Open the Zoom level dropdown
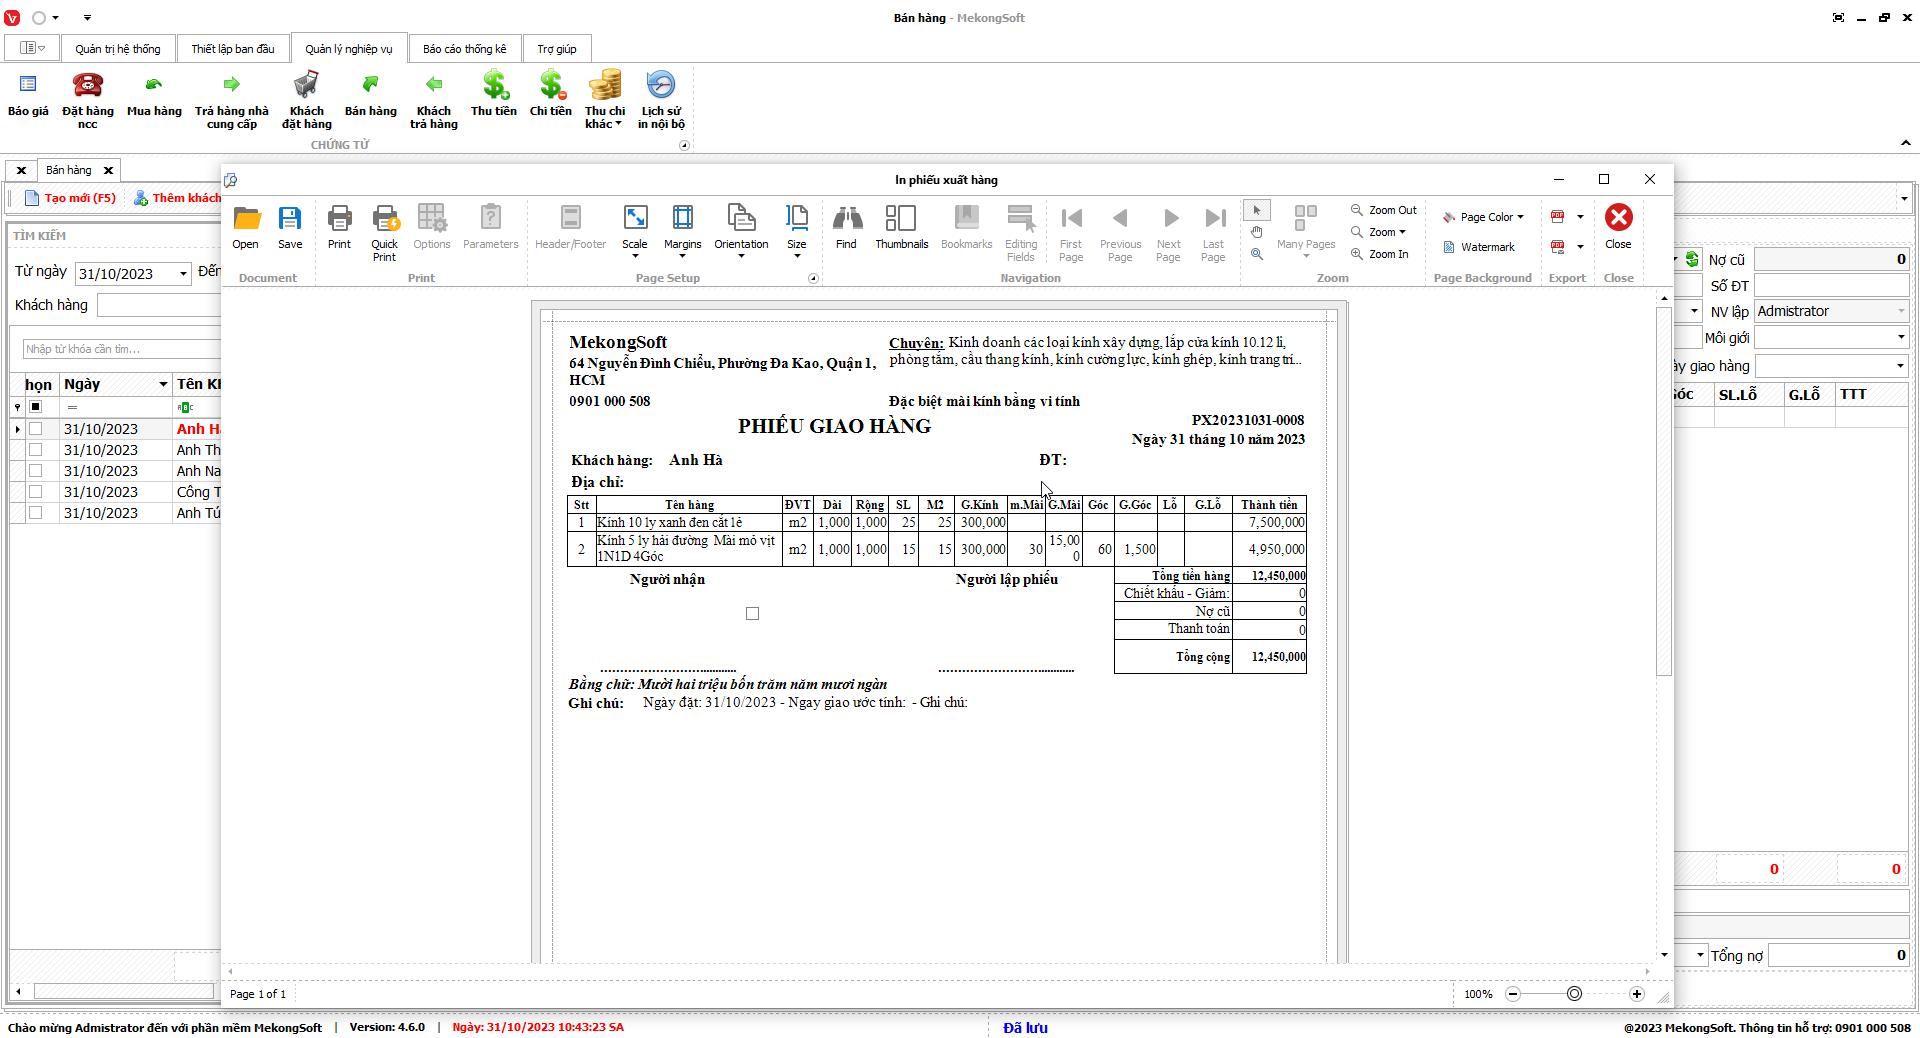The image size is (1920, 1038). pos(1380,232)
